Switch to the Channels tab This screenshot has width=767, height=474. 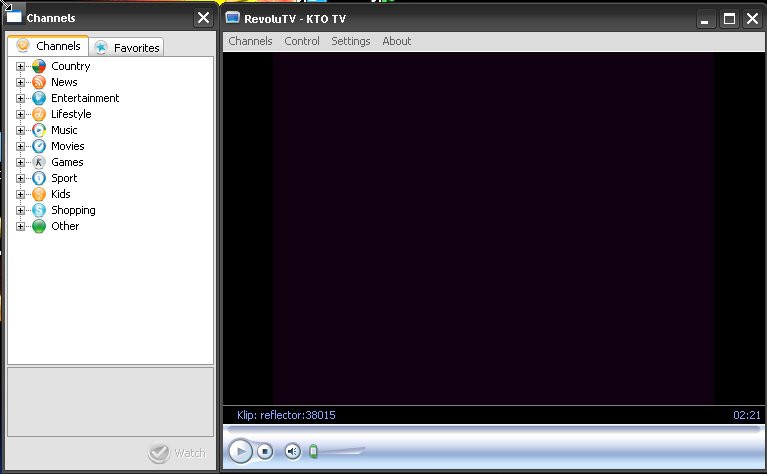point(48,46)
